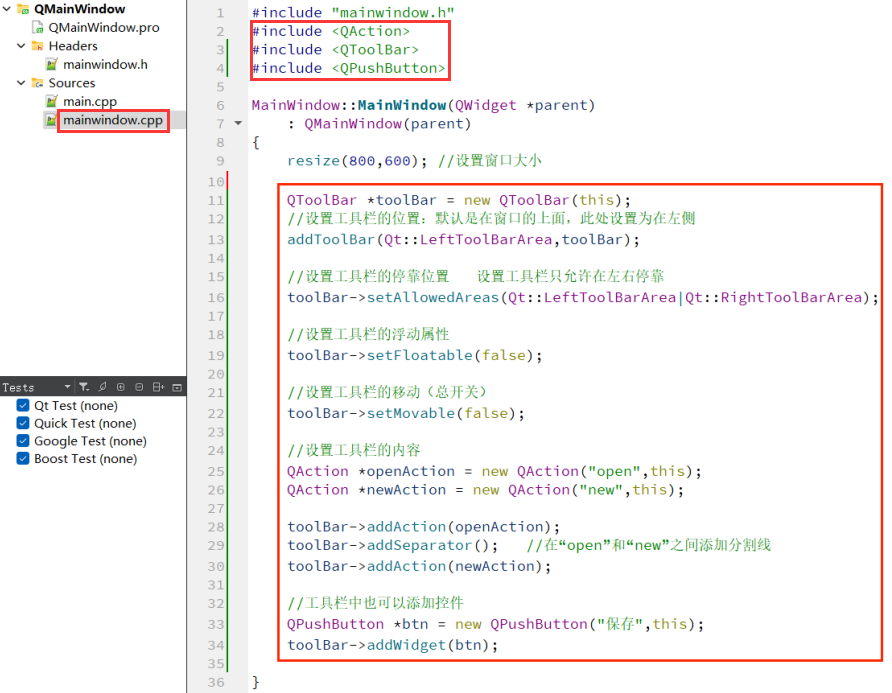Click the QMainWindow project icon
892x693 pixels.
pyautogui.click(x=23, y=9)
